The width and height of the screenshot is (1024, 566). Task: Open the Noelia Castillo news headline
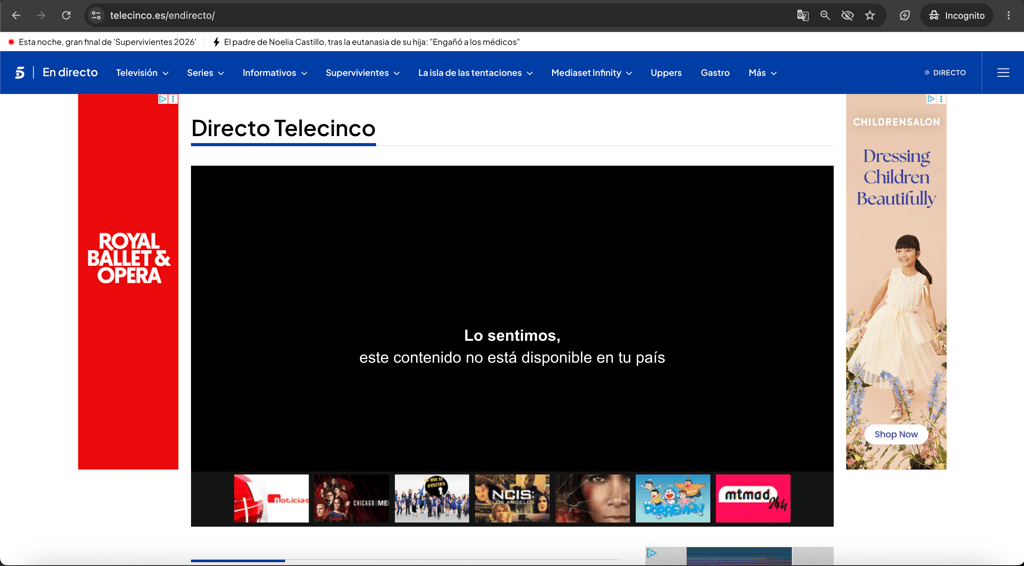(x=372, y=42)
